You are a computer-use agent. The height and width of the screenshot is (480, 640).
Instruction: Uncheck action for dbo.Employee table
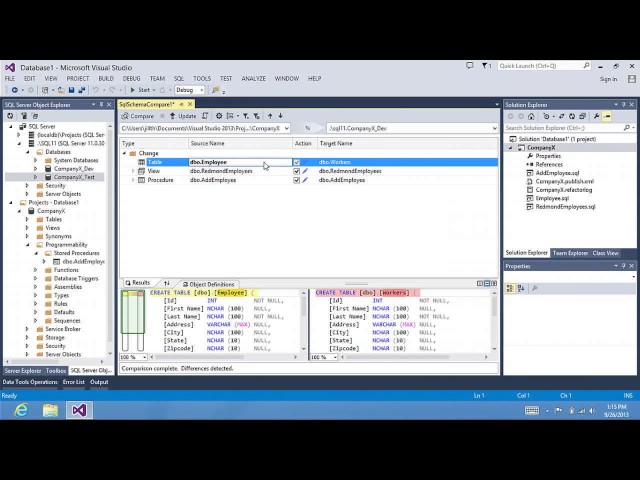[x=297, y=162]
